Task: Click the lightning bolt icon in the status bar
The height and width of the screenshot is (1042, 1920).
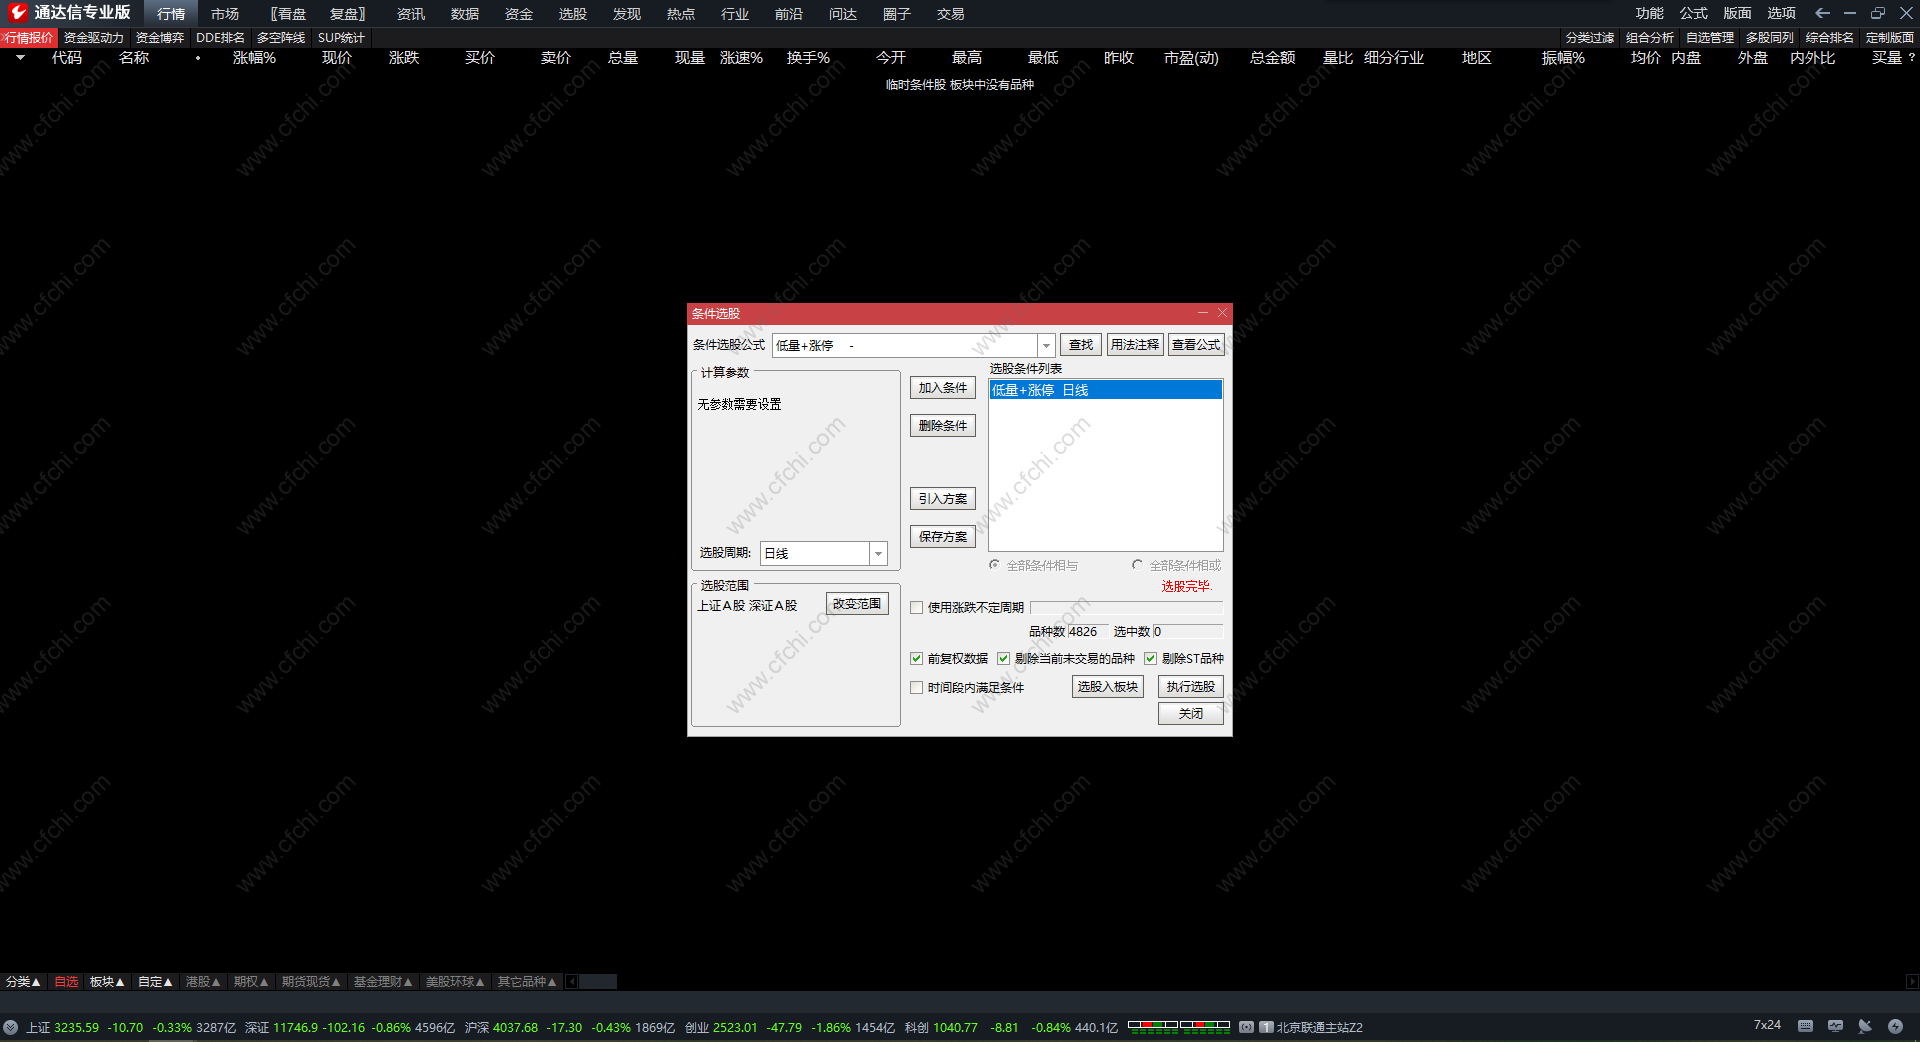Action: pos(1895,1026)
